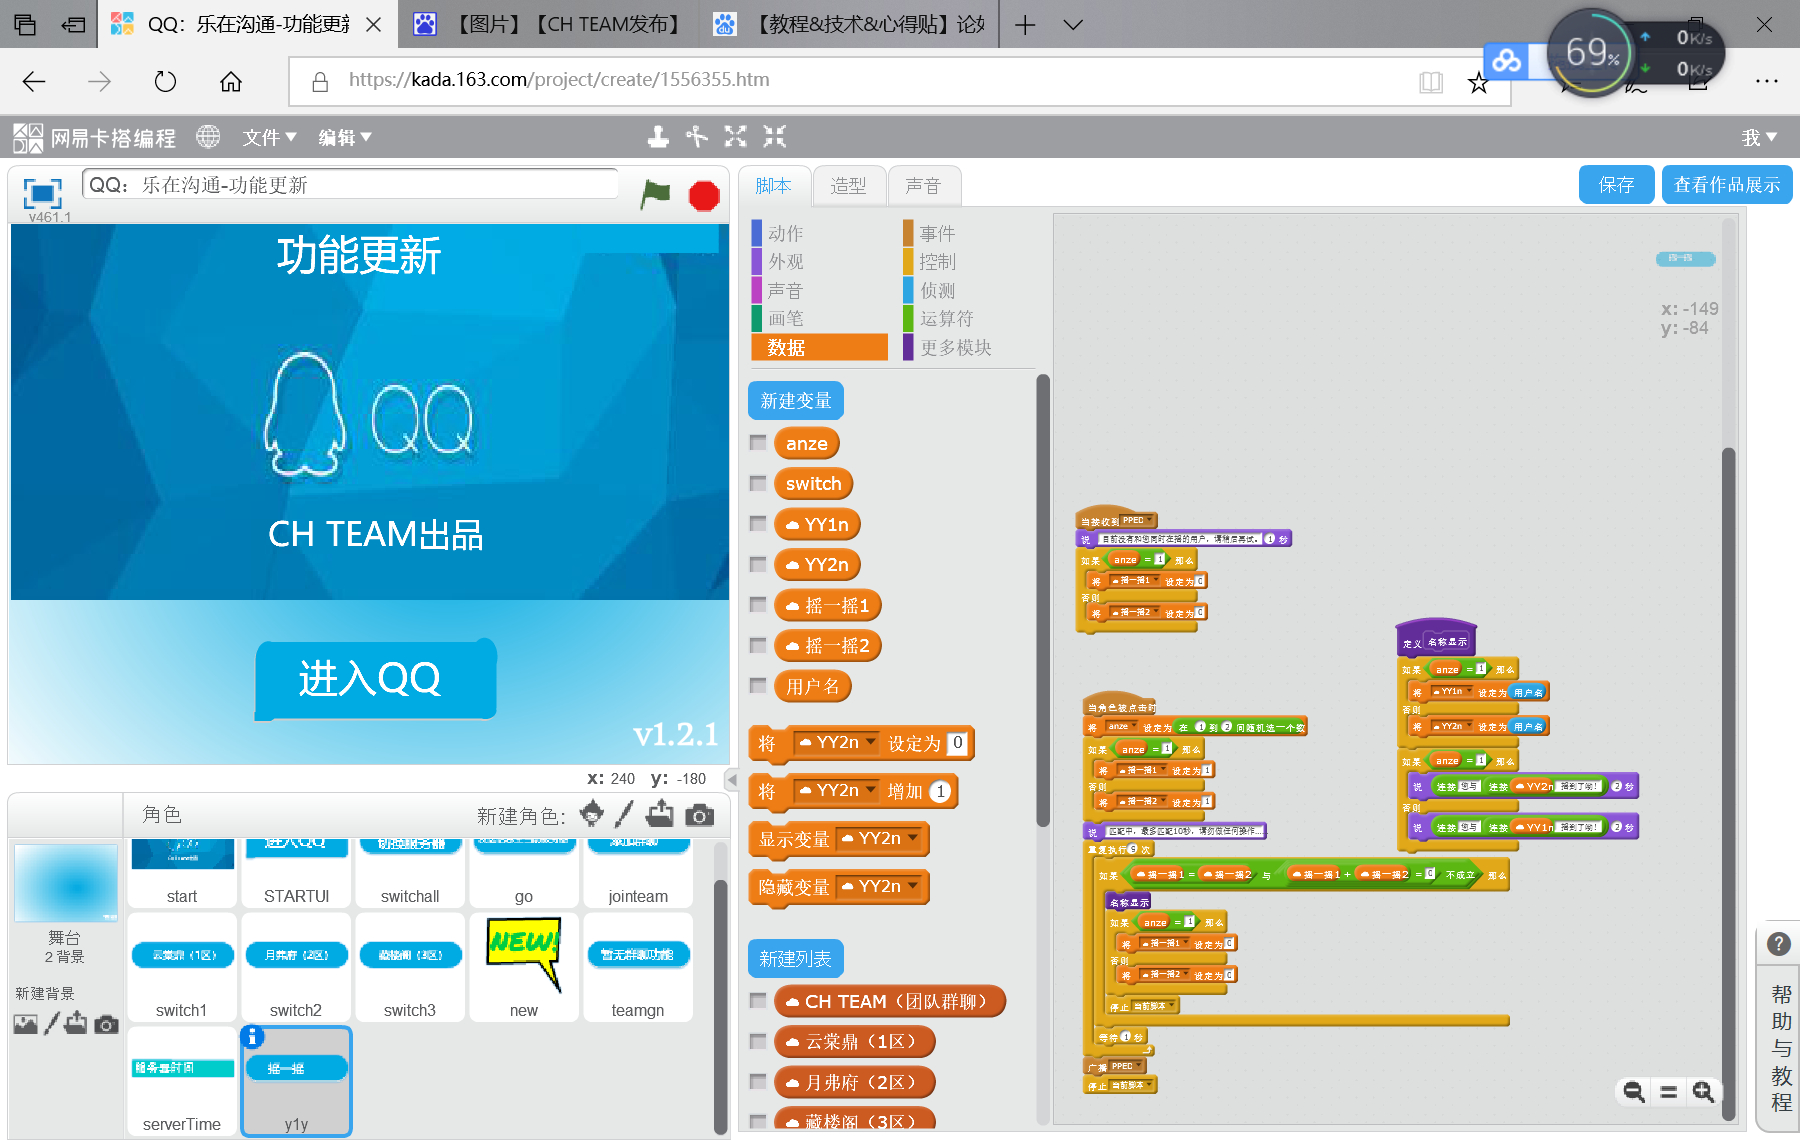Open info for the y1y sprite
The image size is (1800, 1140).
[253, 1037]
